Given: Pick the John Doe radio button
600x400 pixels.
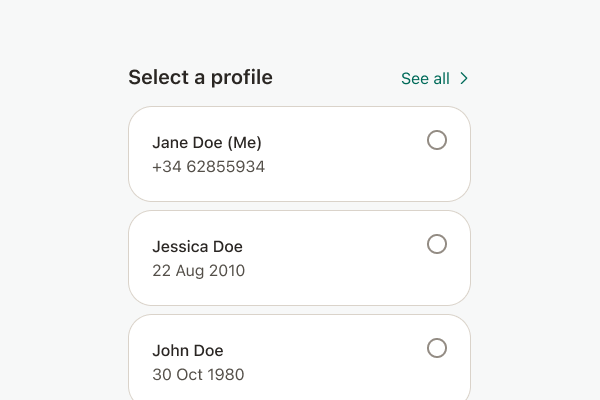Looking at the screenshot, I should tap(437, 348).
